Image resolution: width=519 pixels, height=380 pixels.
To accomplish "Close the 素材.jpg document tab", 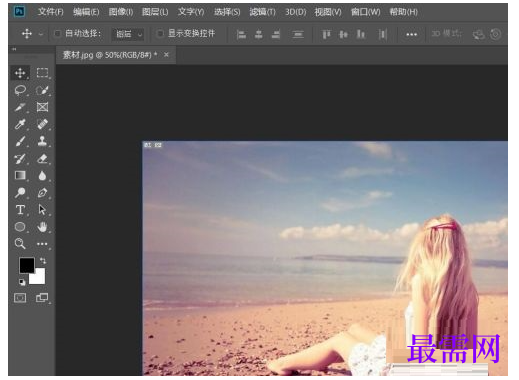I will coord(166,54).
